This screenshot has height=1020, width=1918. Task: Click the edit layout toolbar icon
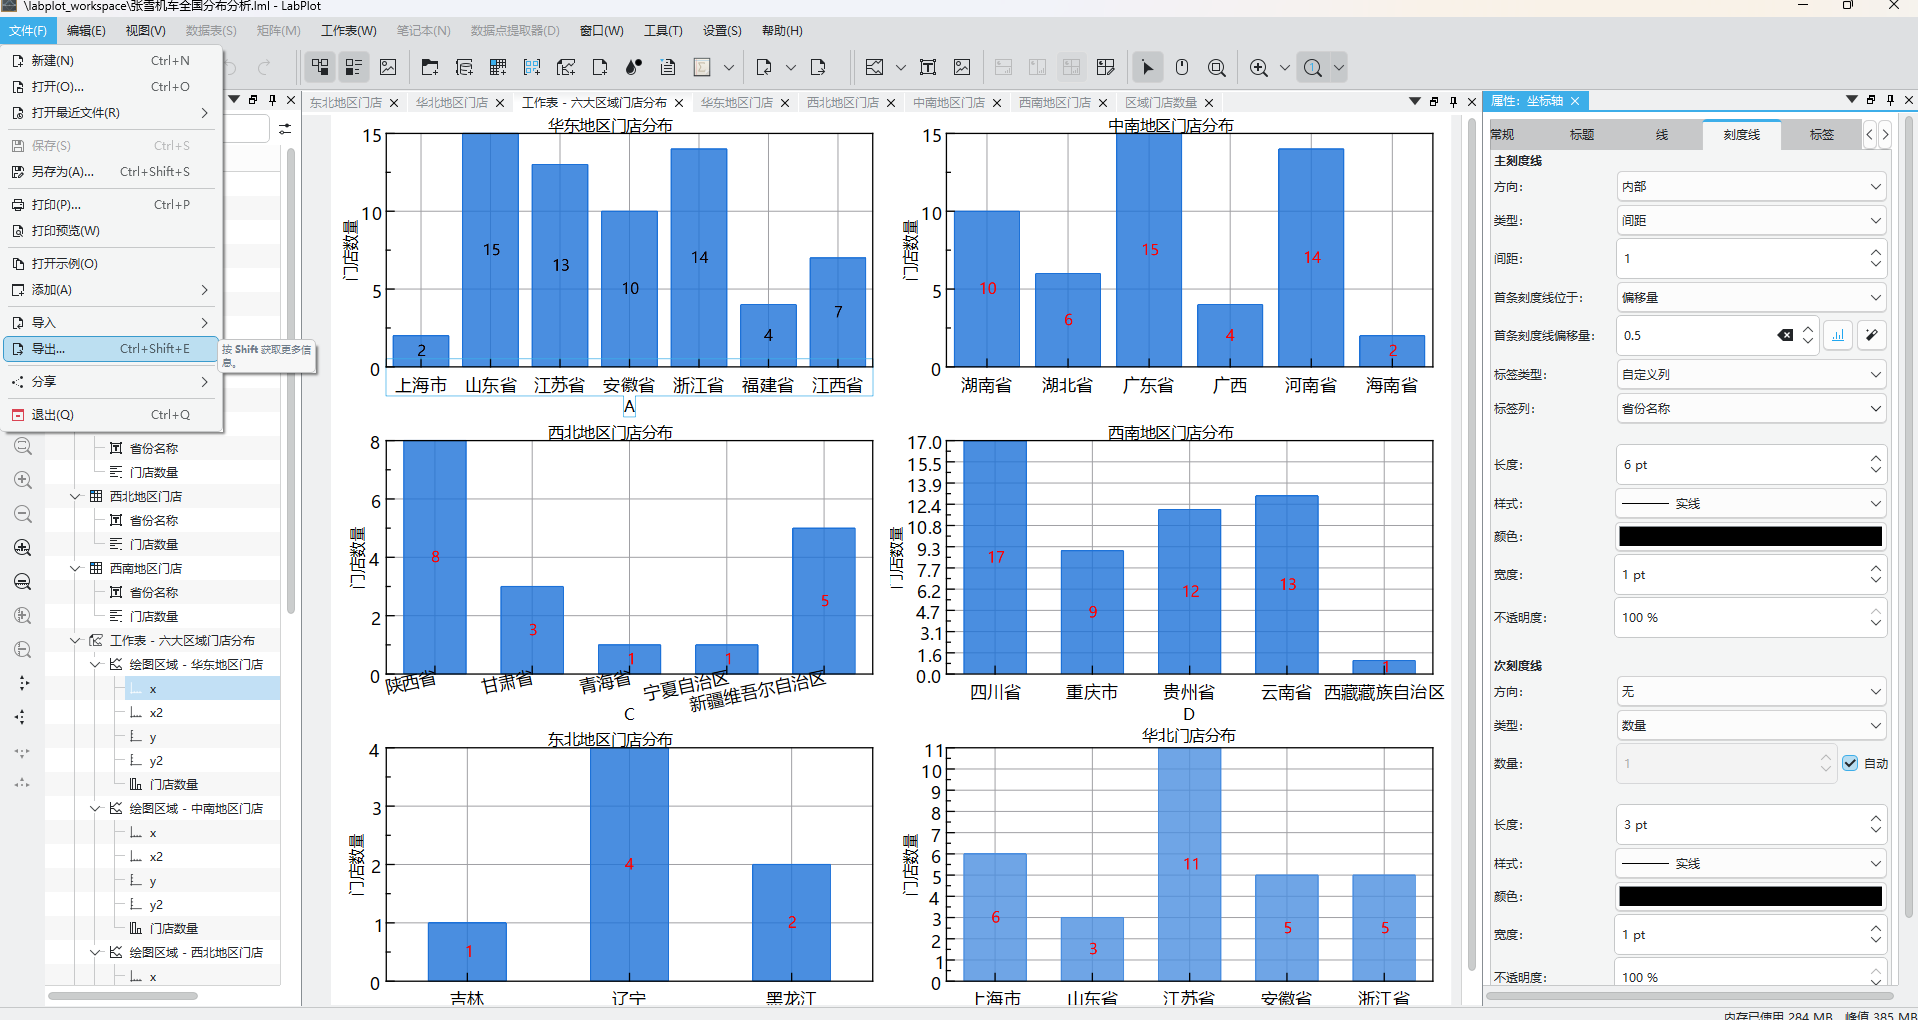[x=1106, y=67]
